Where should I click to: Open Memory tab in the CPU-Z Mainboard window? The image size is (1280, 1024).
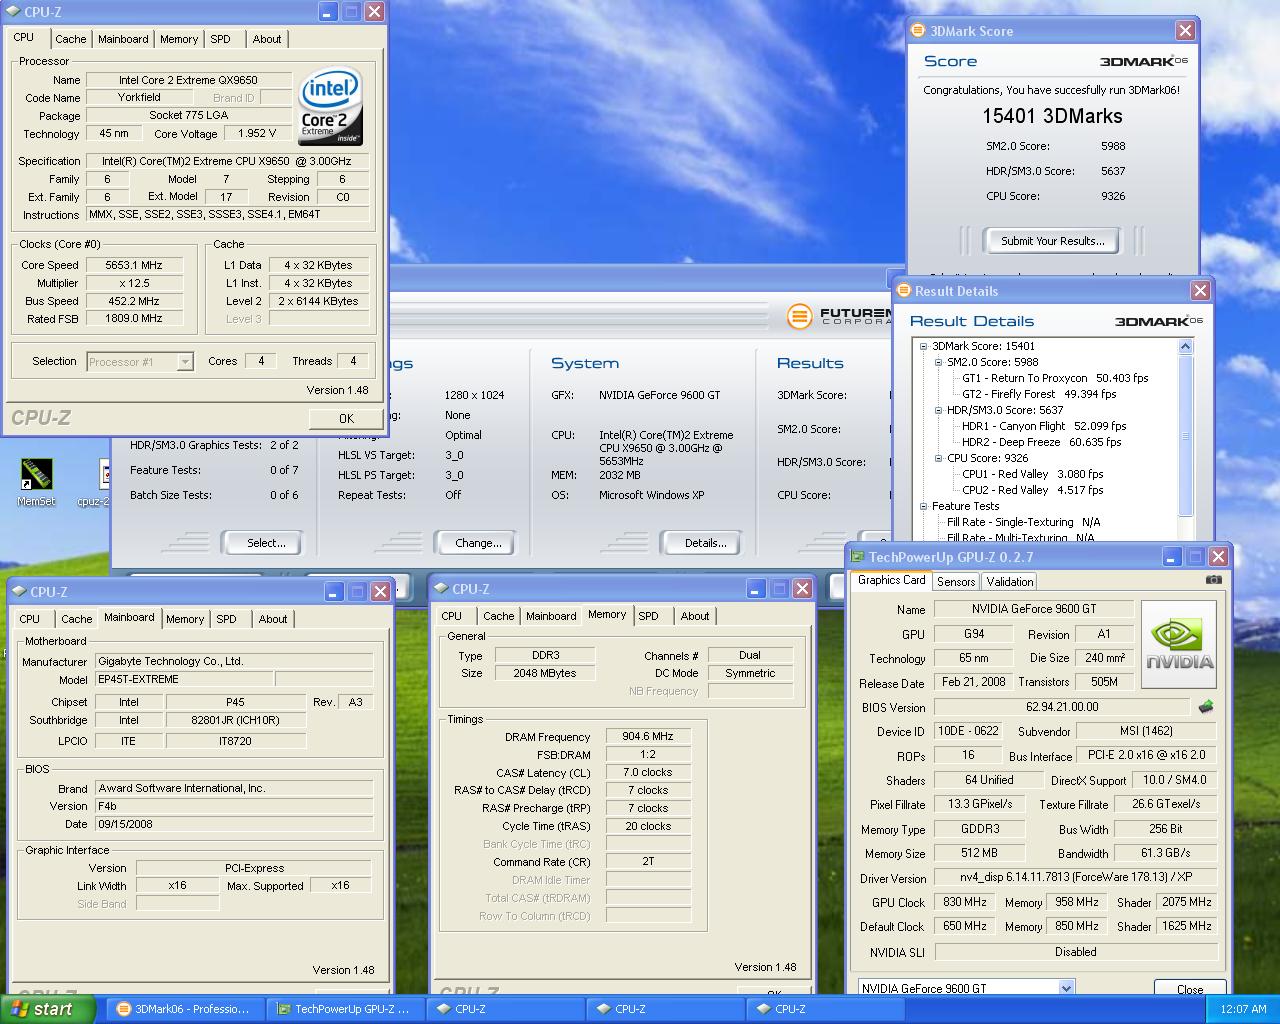[x=185, y=619]
